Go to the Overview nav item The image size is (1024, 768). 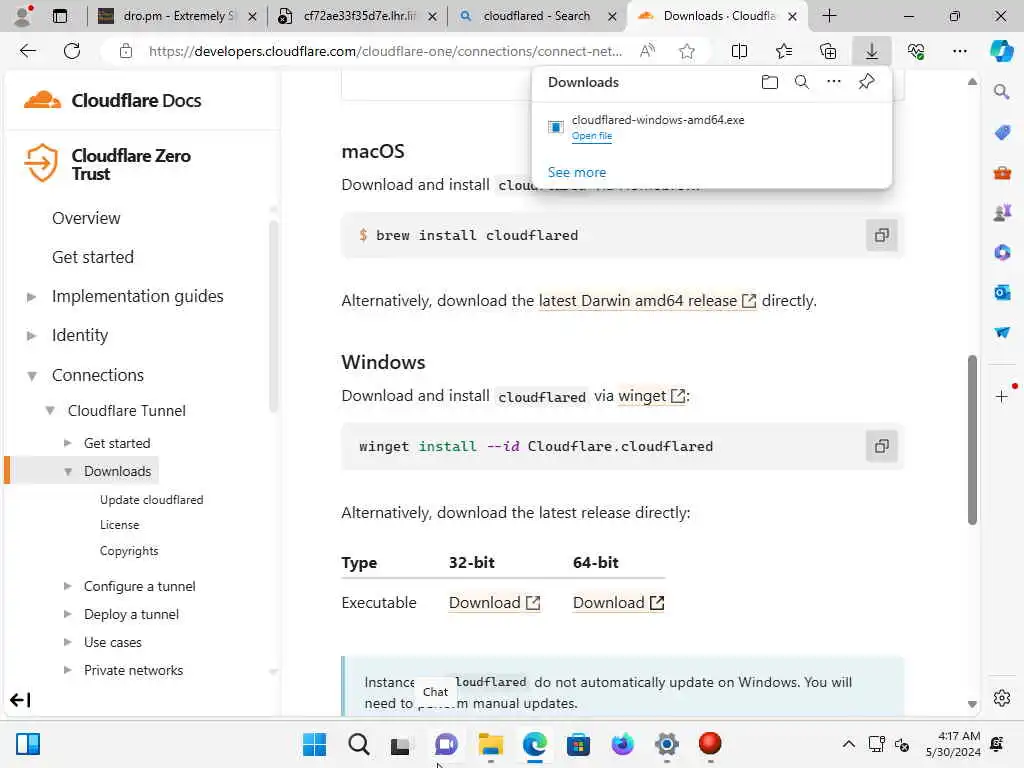click(86, 218)
